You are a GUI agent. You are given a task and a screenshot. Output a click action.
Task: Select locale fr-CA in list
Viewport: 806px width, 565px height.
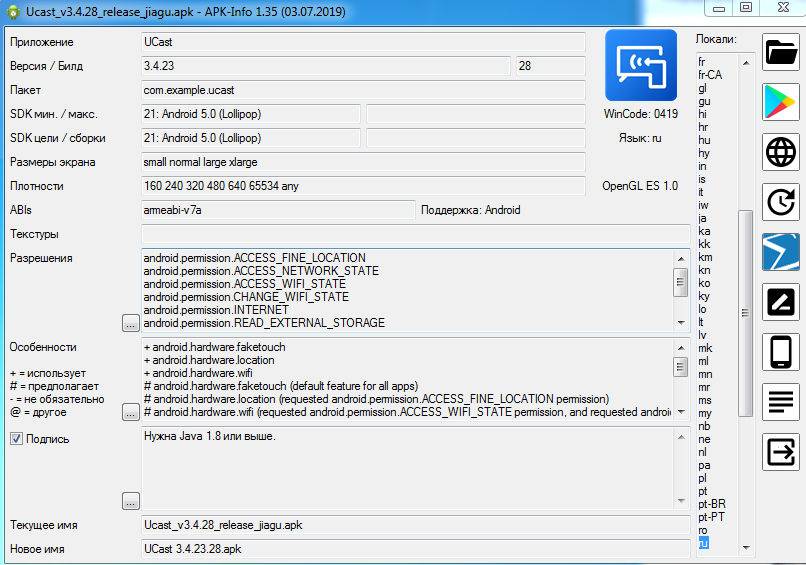(x=710, y=75)
